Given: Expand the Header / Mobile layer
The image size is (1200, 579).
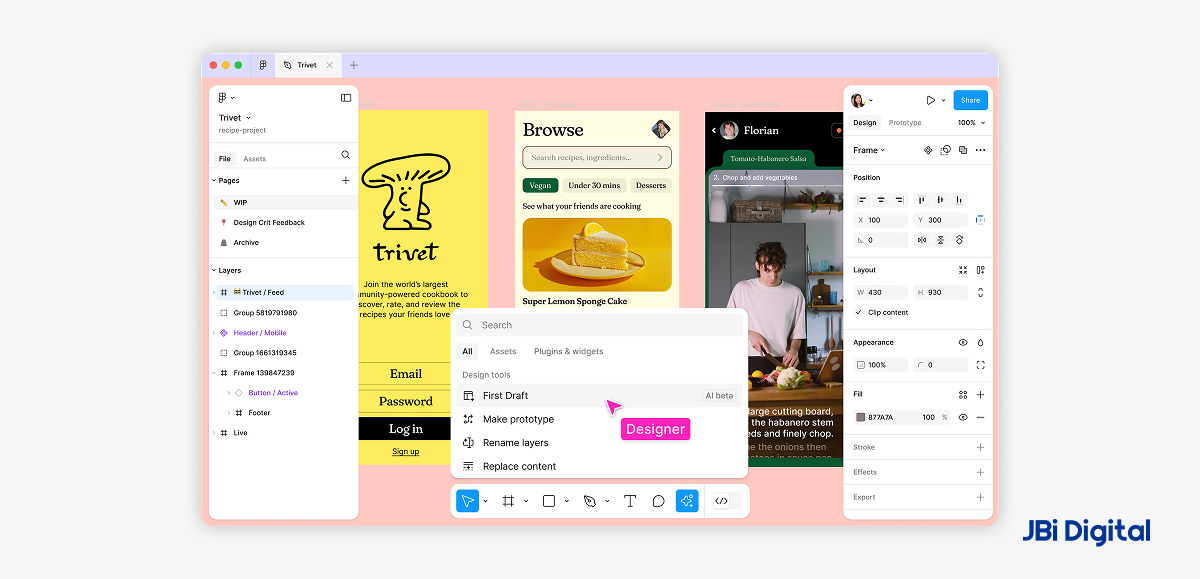Looking at the screenshot, I should pyautogui.click(x=214, y=333).
